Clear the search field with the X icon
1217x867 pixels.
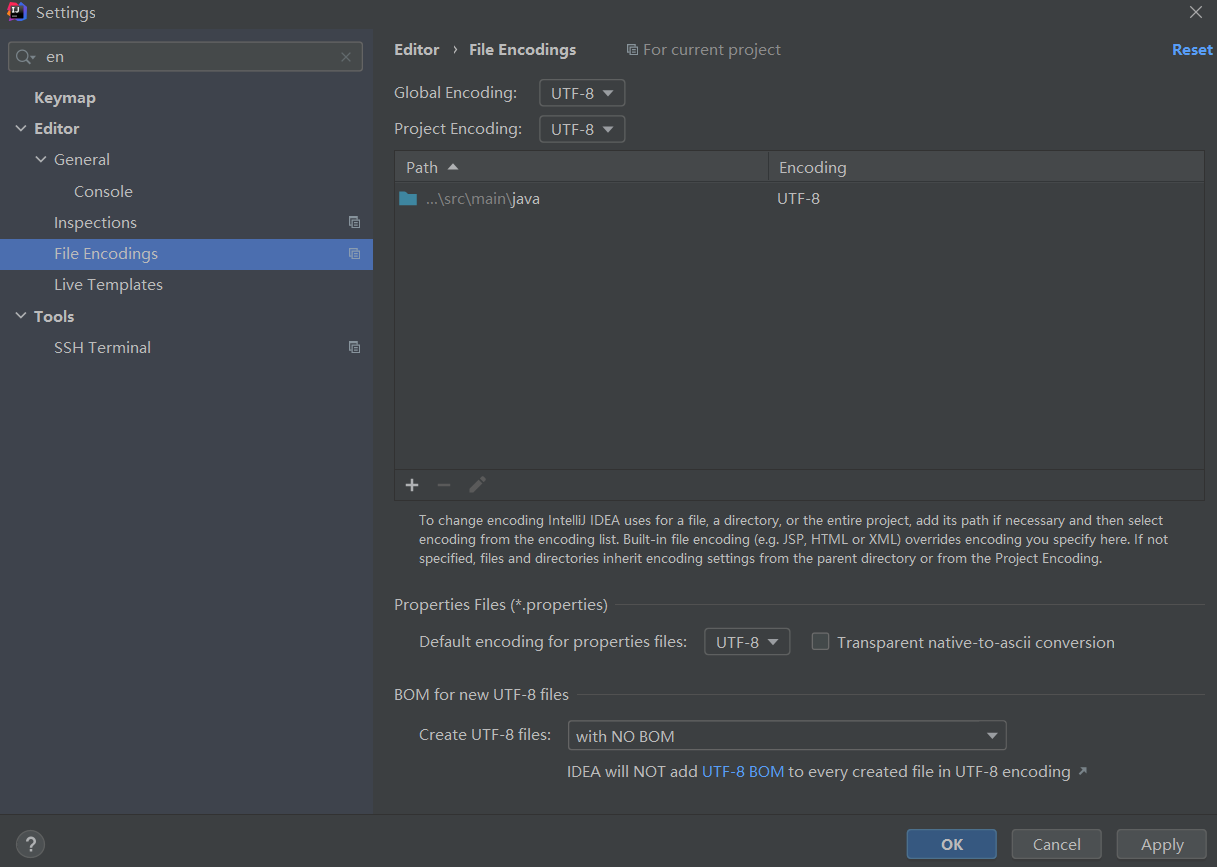[x=346, y=57]
